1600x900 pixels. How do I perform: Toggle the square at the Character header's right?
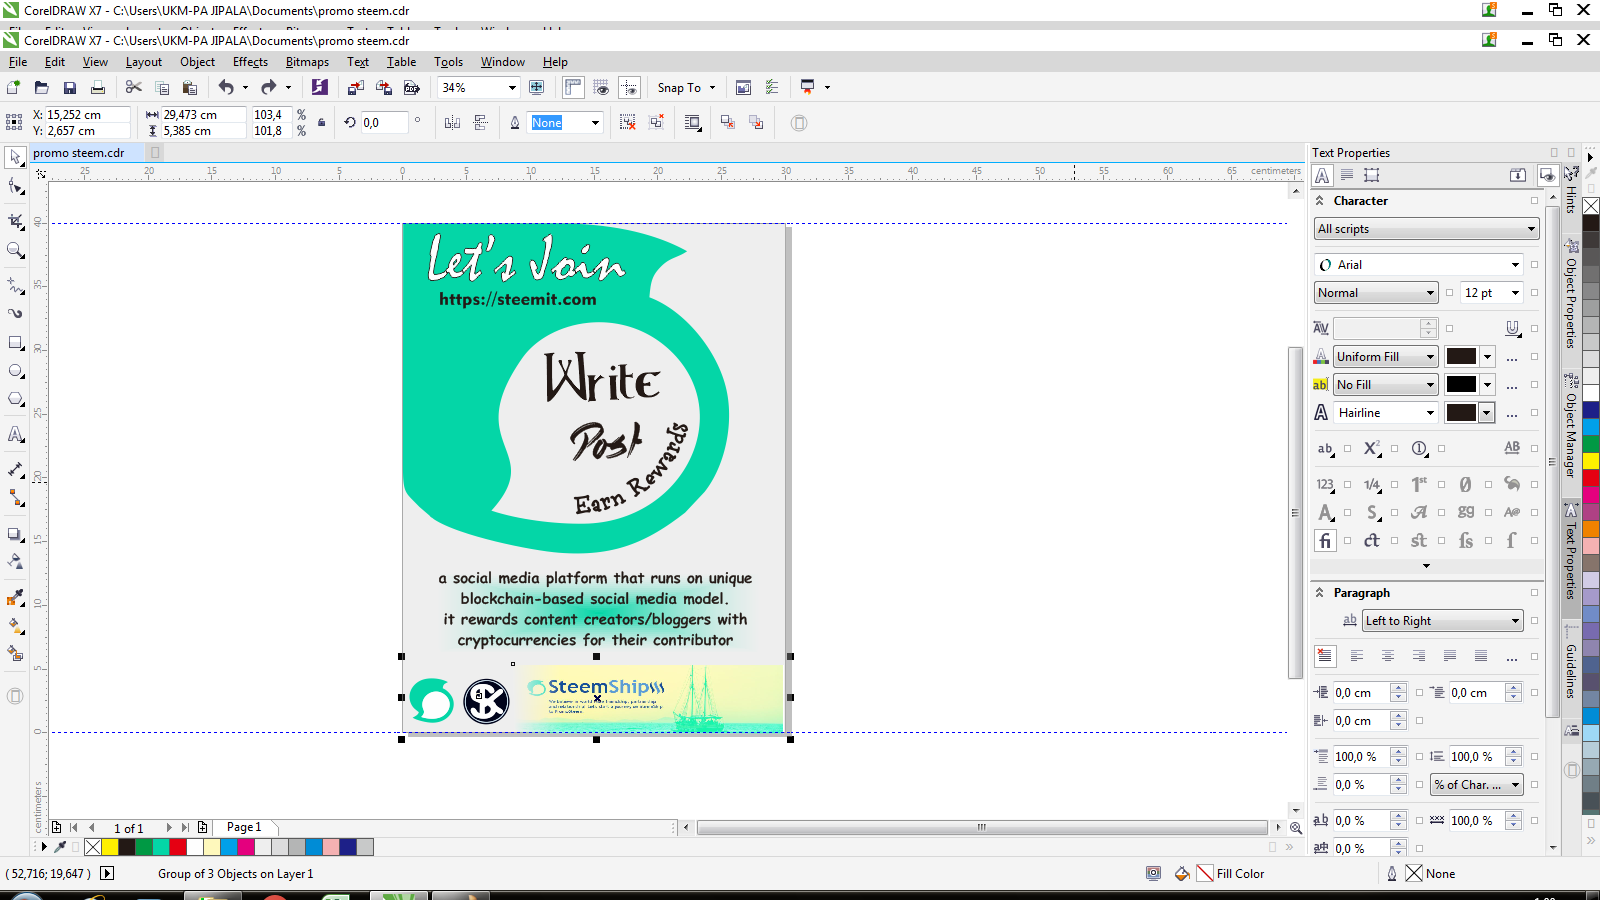tap(1534, 201)
